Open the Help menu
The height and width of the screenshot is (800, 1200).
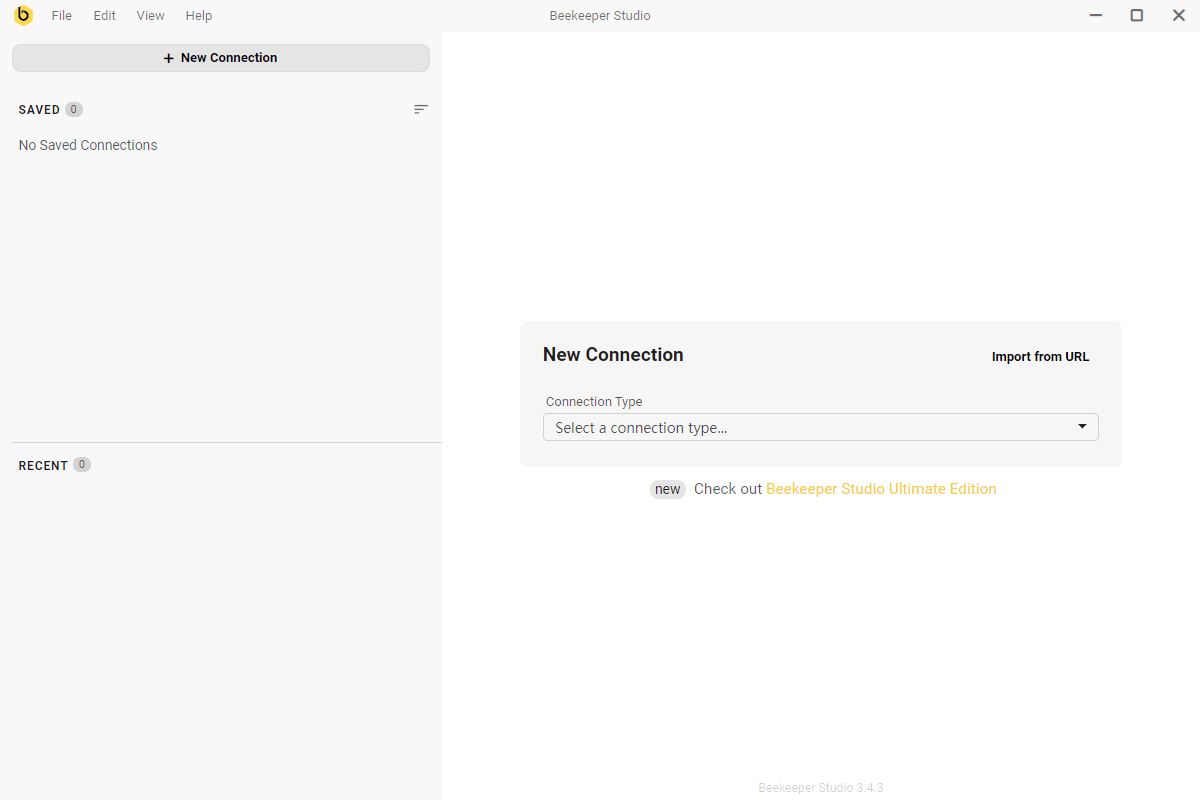199,15
